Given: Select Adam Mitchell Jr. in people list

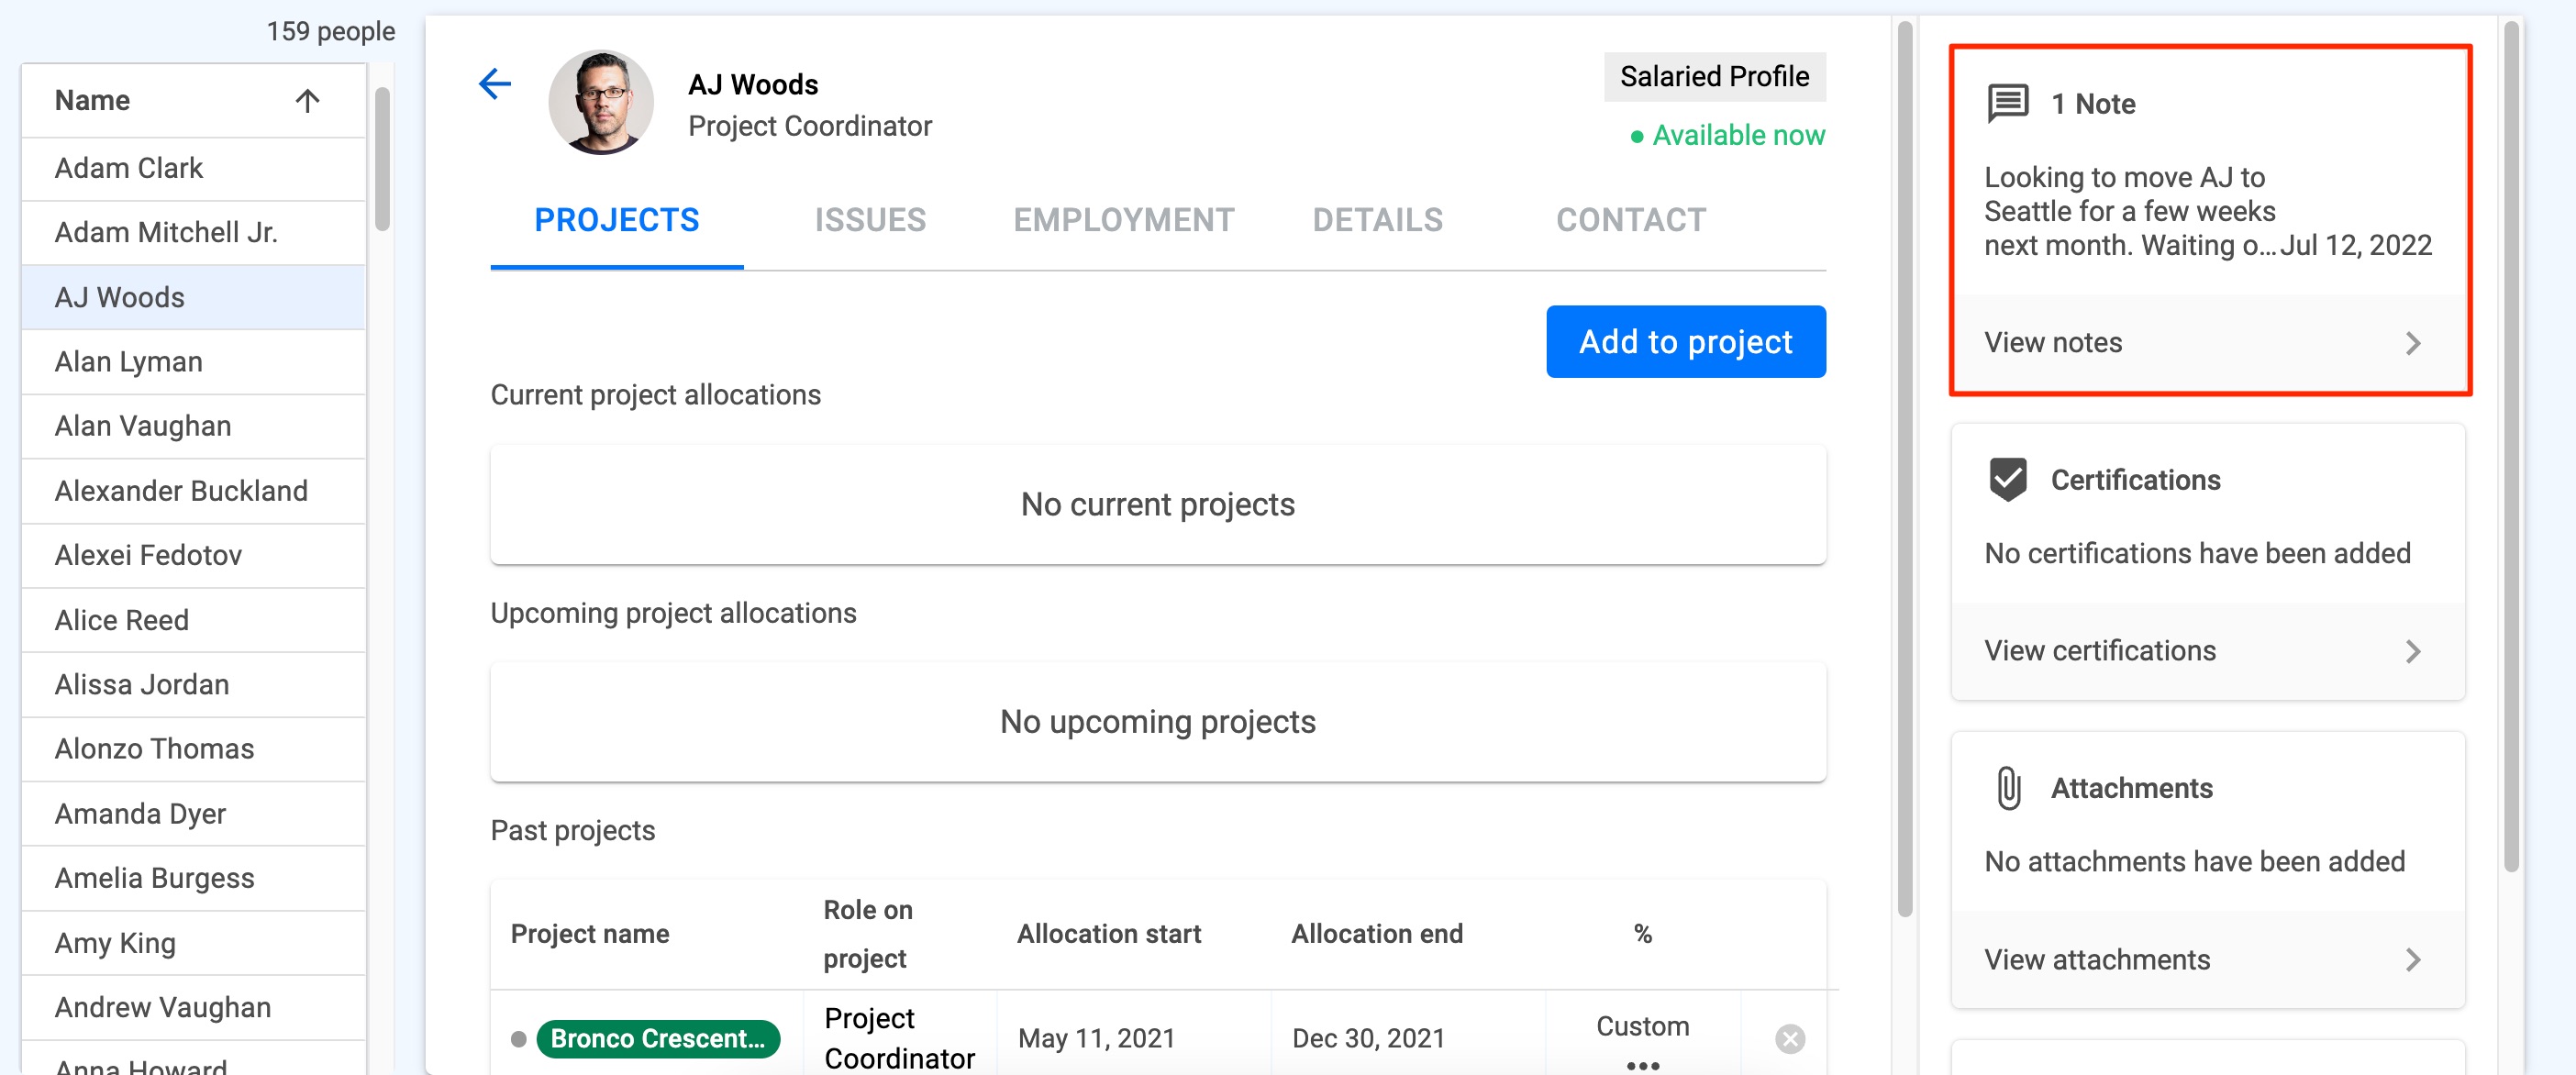Looking at the screenshot, I should tap(193, 232).
